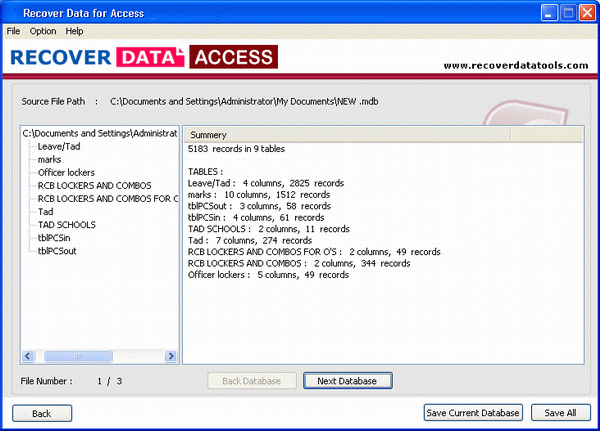Click the Next Database button
Image resolution: width=600 pixels, height=431 pixels.
point(347,381)
